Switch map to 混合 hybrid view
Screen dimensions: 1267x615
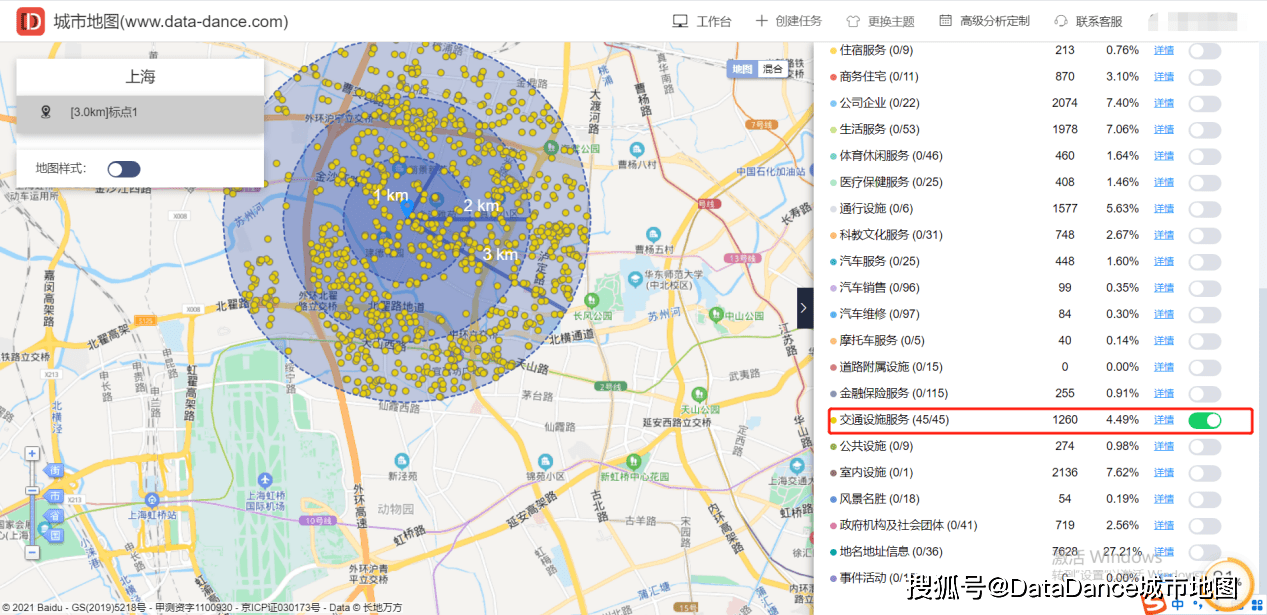pos(773,69)
